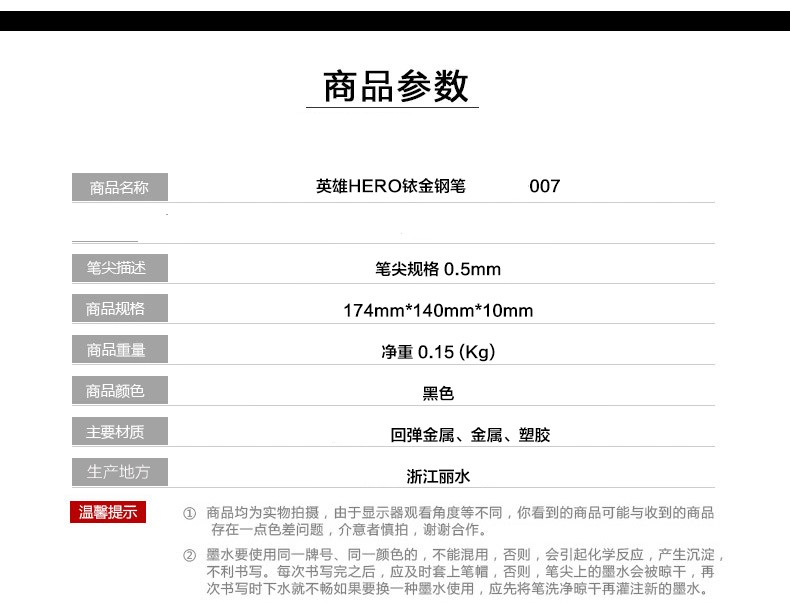Click the 浙江丽水 origin value
This screenshot has width=790, height=603.
(438, 476)
